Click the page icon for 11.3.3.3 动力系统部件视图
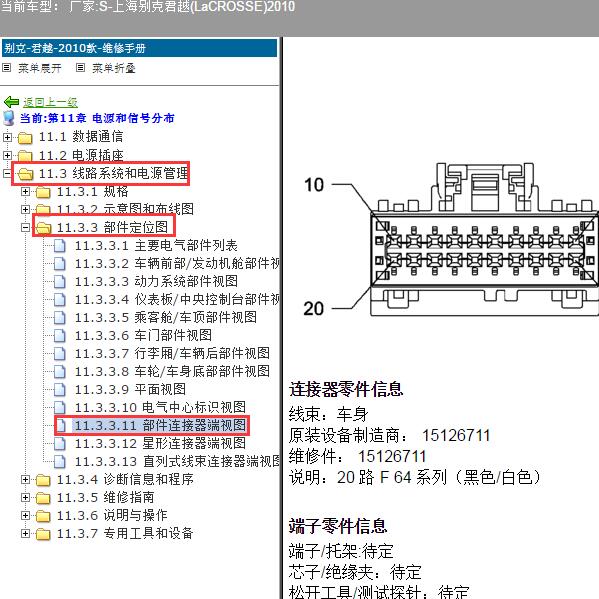Viewport: 599px width, 599px height. coord(60,282)
